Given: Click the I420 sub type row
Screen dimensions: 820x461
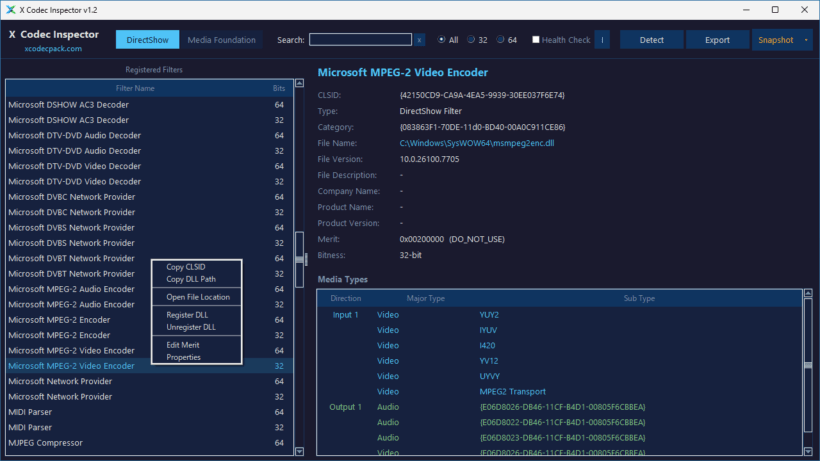Looking at the screenshot, I should [x=559, y=345].
